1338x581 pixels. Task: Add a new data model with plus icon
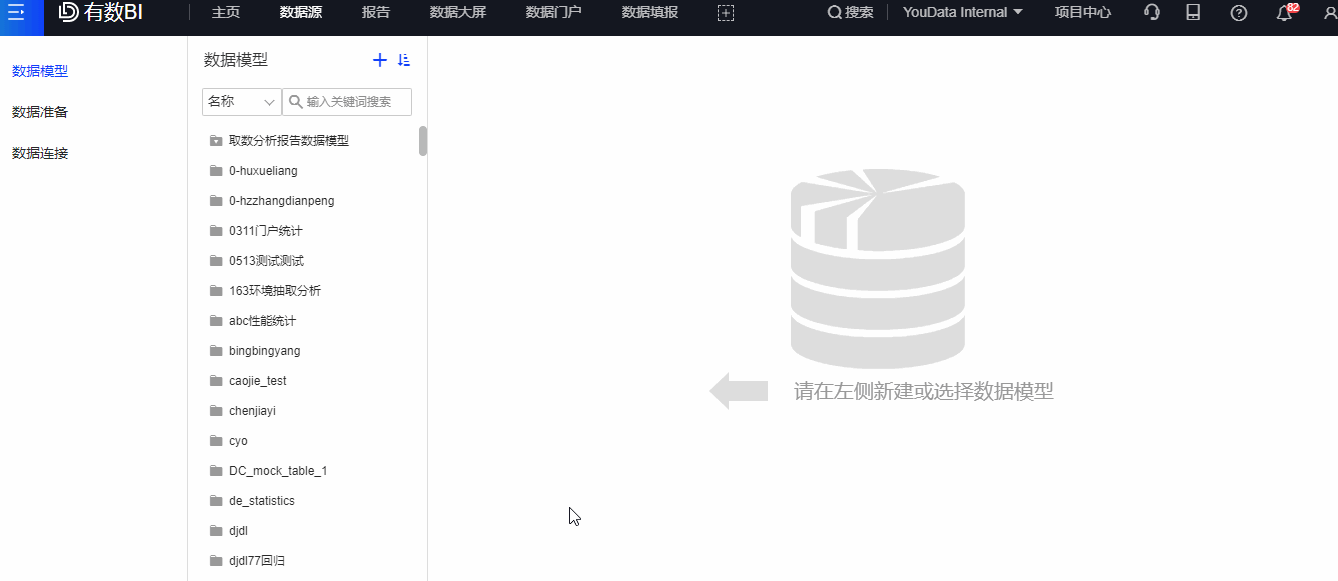point(380,60)
